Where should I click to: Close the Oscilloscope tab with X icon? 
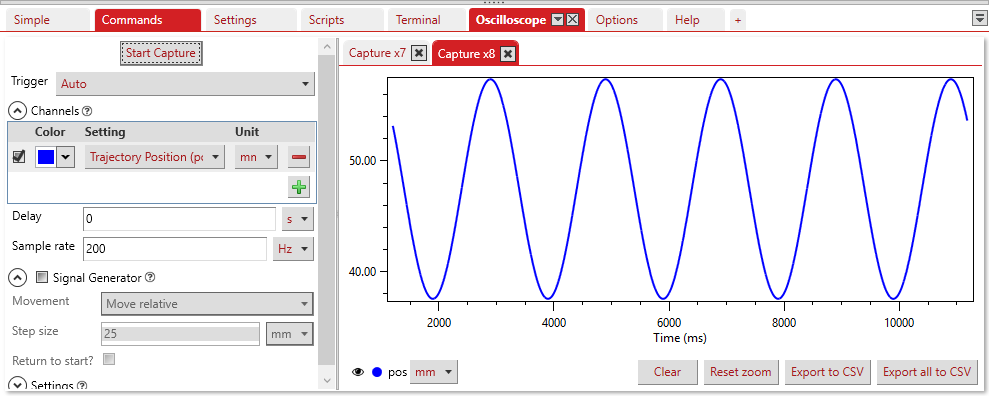[572, 20]
